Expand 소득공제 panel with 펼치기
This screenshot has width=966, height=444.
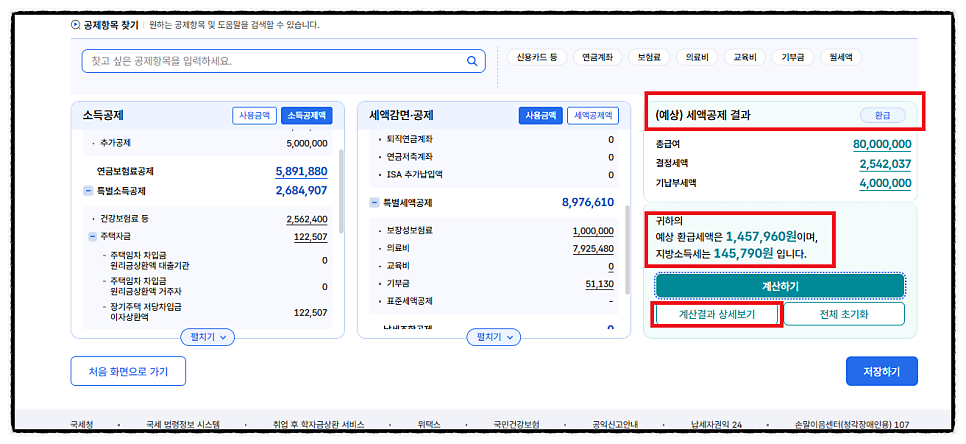coord(208,337)
